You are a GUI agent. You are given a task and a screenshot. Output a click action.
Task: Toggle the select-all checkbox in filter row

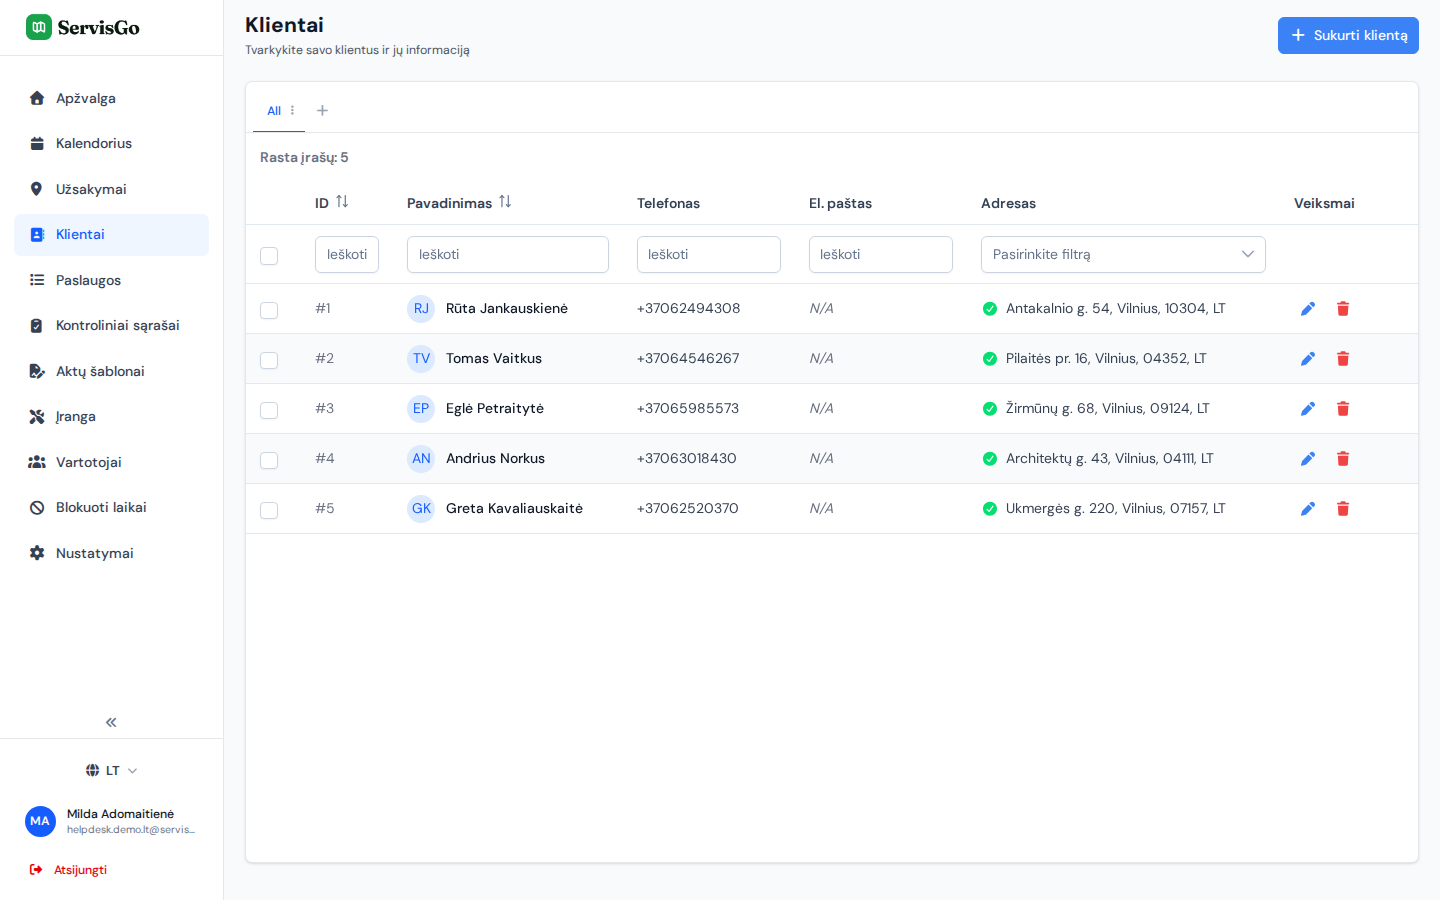coord(269,256)
